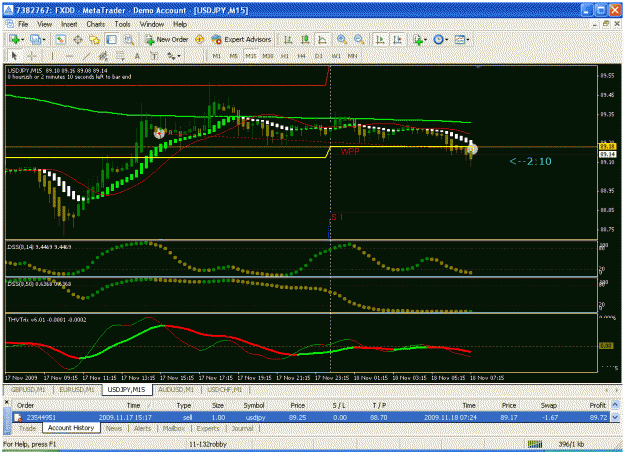The width and height of the screenshot is (625, 452).
Task: Select the Cursor arrow tool
Action: 14,56
